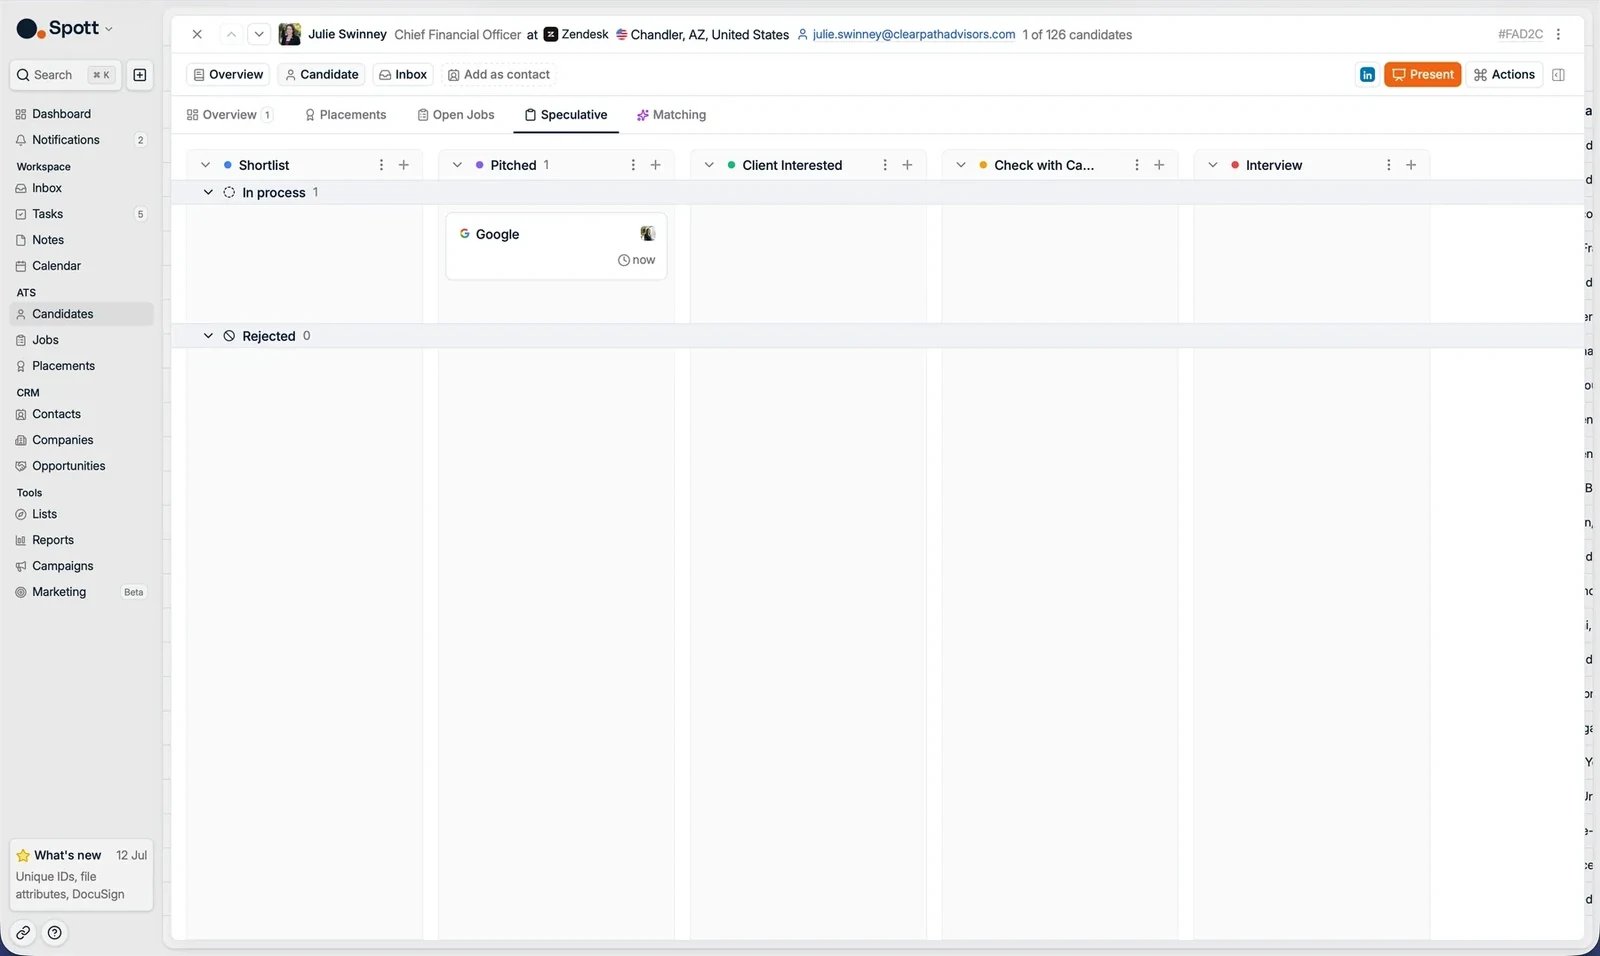Image resolution: width=1600 pixels, height=956 pixels.
Task: Open the help question mark icon
Action: pos(55,933)
